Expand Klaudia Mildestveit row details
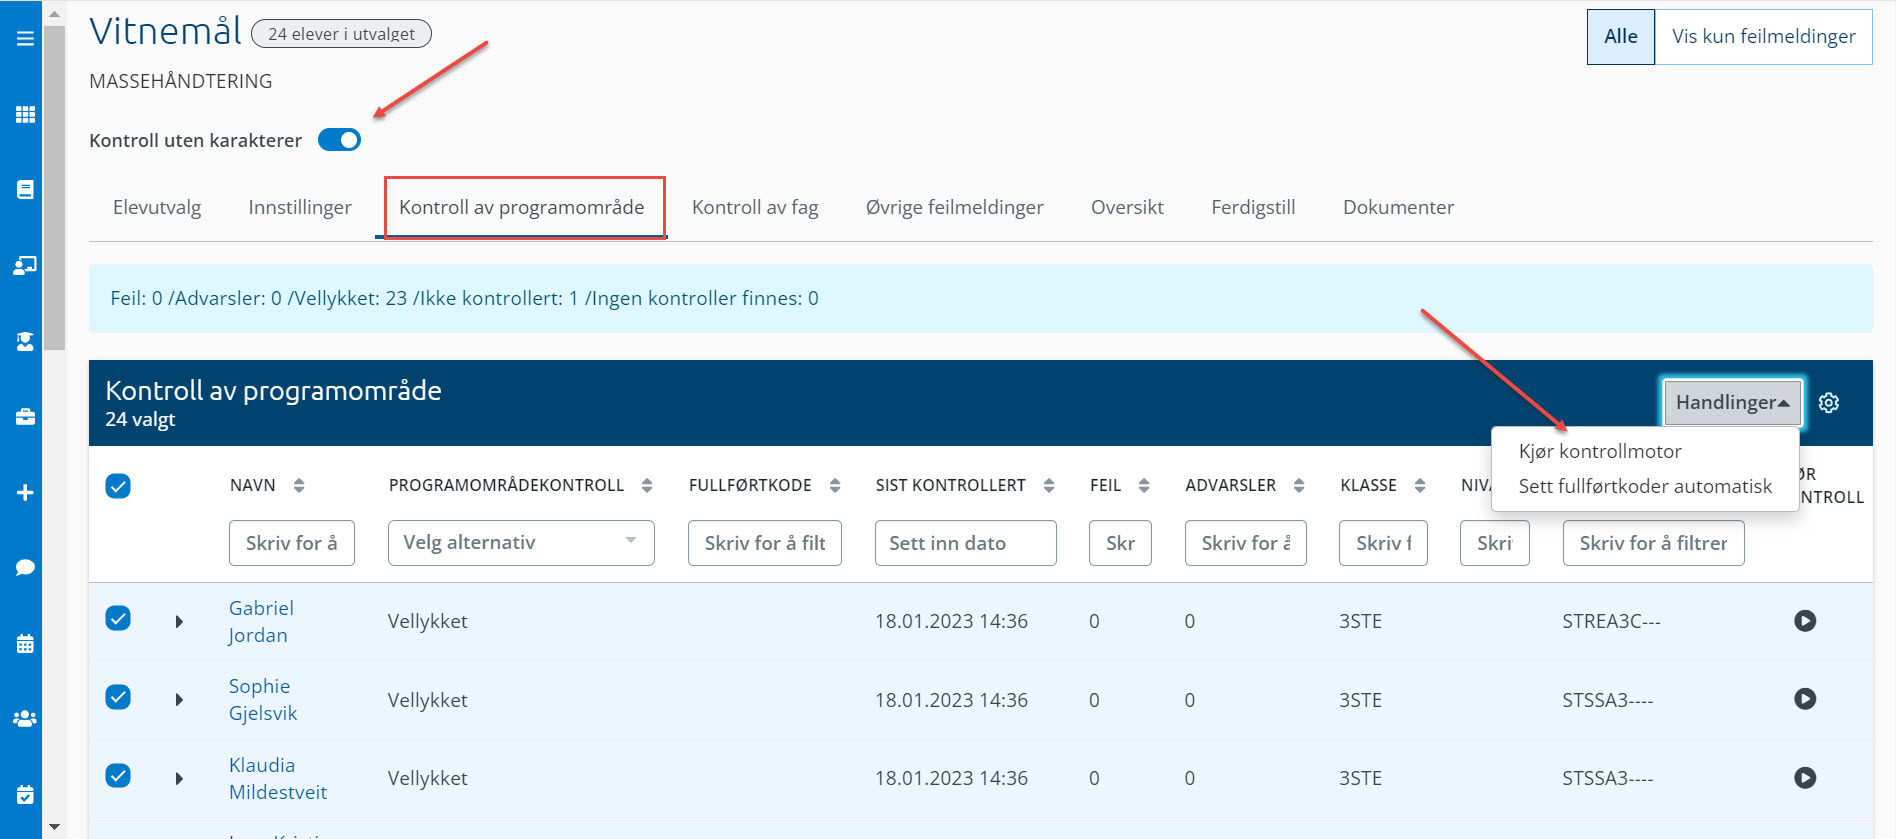Screen dimensions: 1896x839 (x=179, y=778)
